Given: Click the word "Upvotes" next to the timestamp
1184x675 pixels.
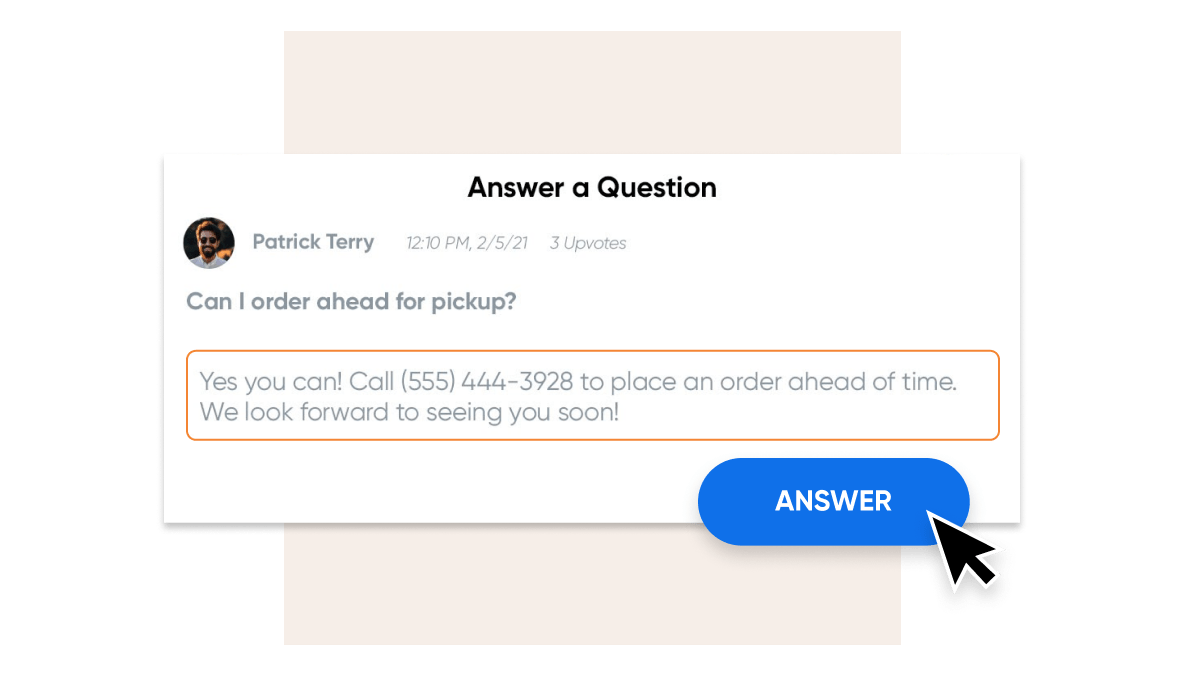Looking at the screenshot, I should (595, 243).
